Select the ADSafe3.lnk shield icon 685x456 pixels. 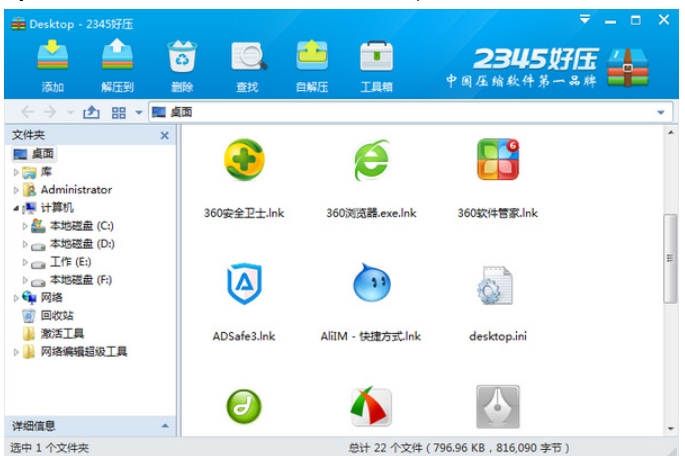point(244,283)
